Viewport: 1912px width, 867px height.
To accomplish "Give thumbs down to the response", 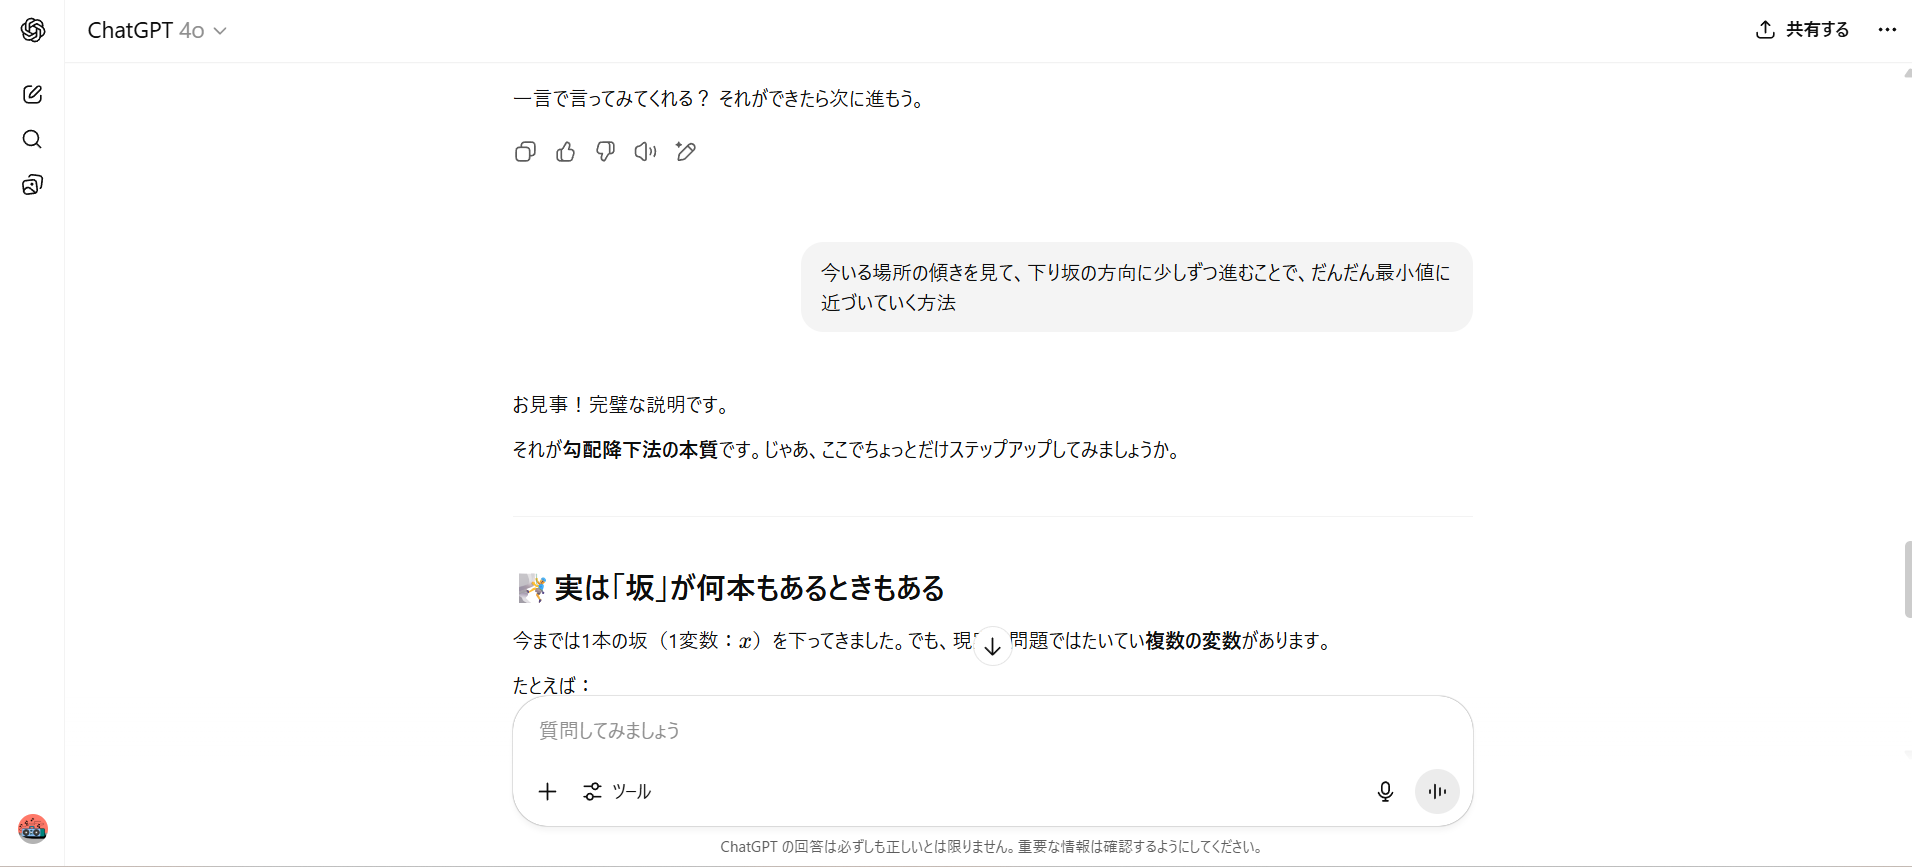I will pos(605,152).
